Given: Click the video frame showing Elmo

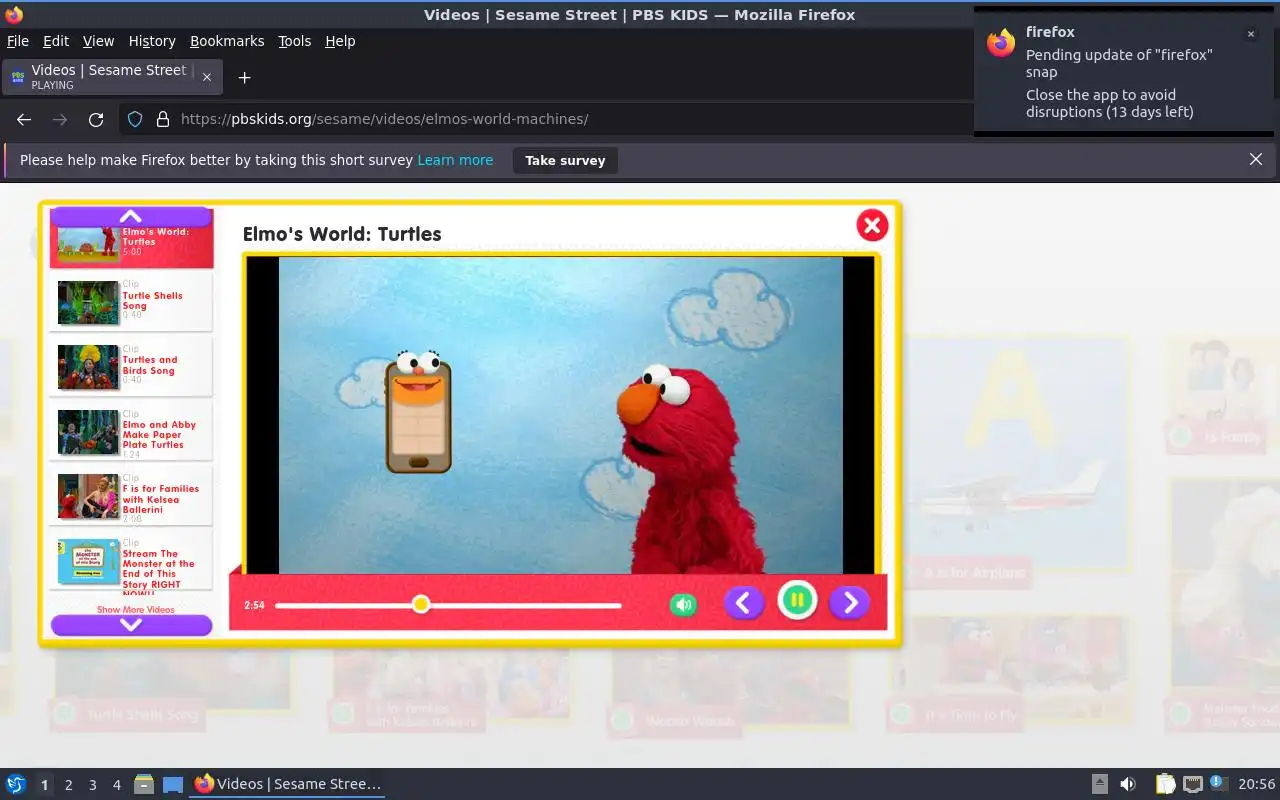Looking at the screenshot, I should tap(561, 415).
